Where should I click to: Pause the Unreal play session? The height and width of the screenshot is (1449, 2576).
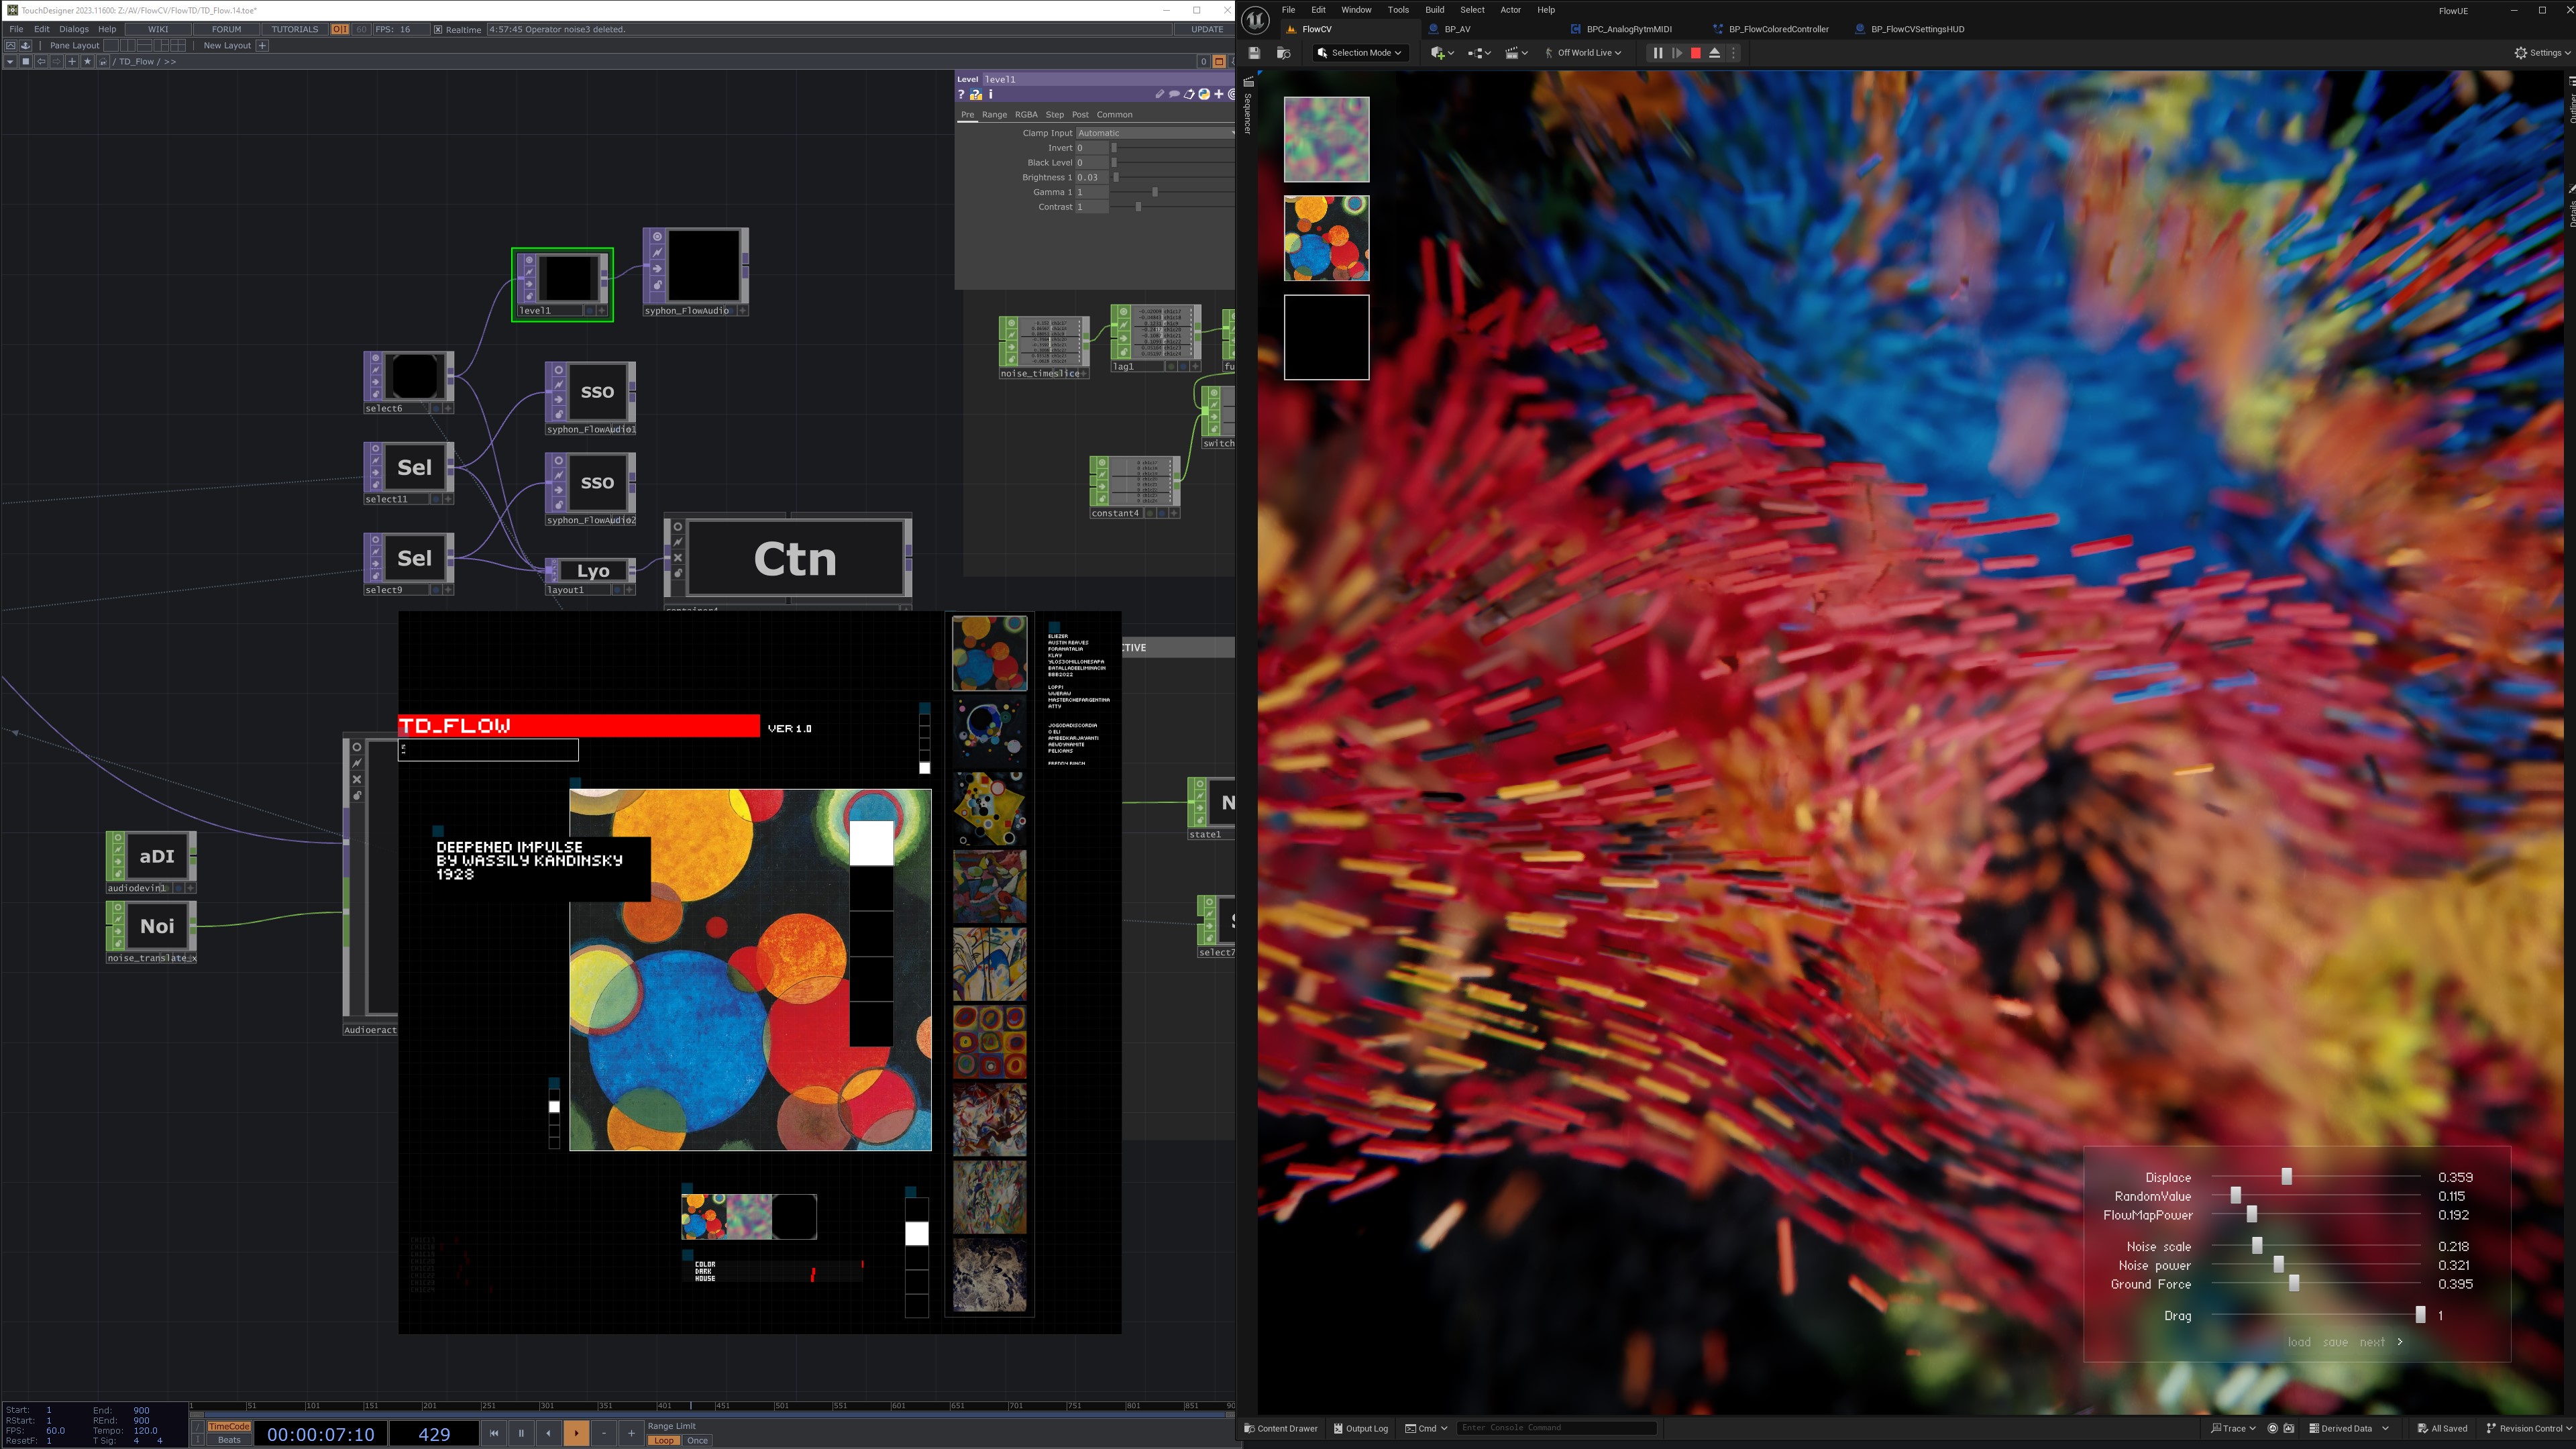tap(1657, 53)
